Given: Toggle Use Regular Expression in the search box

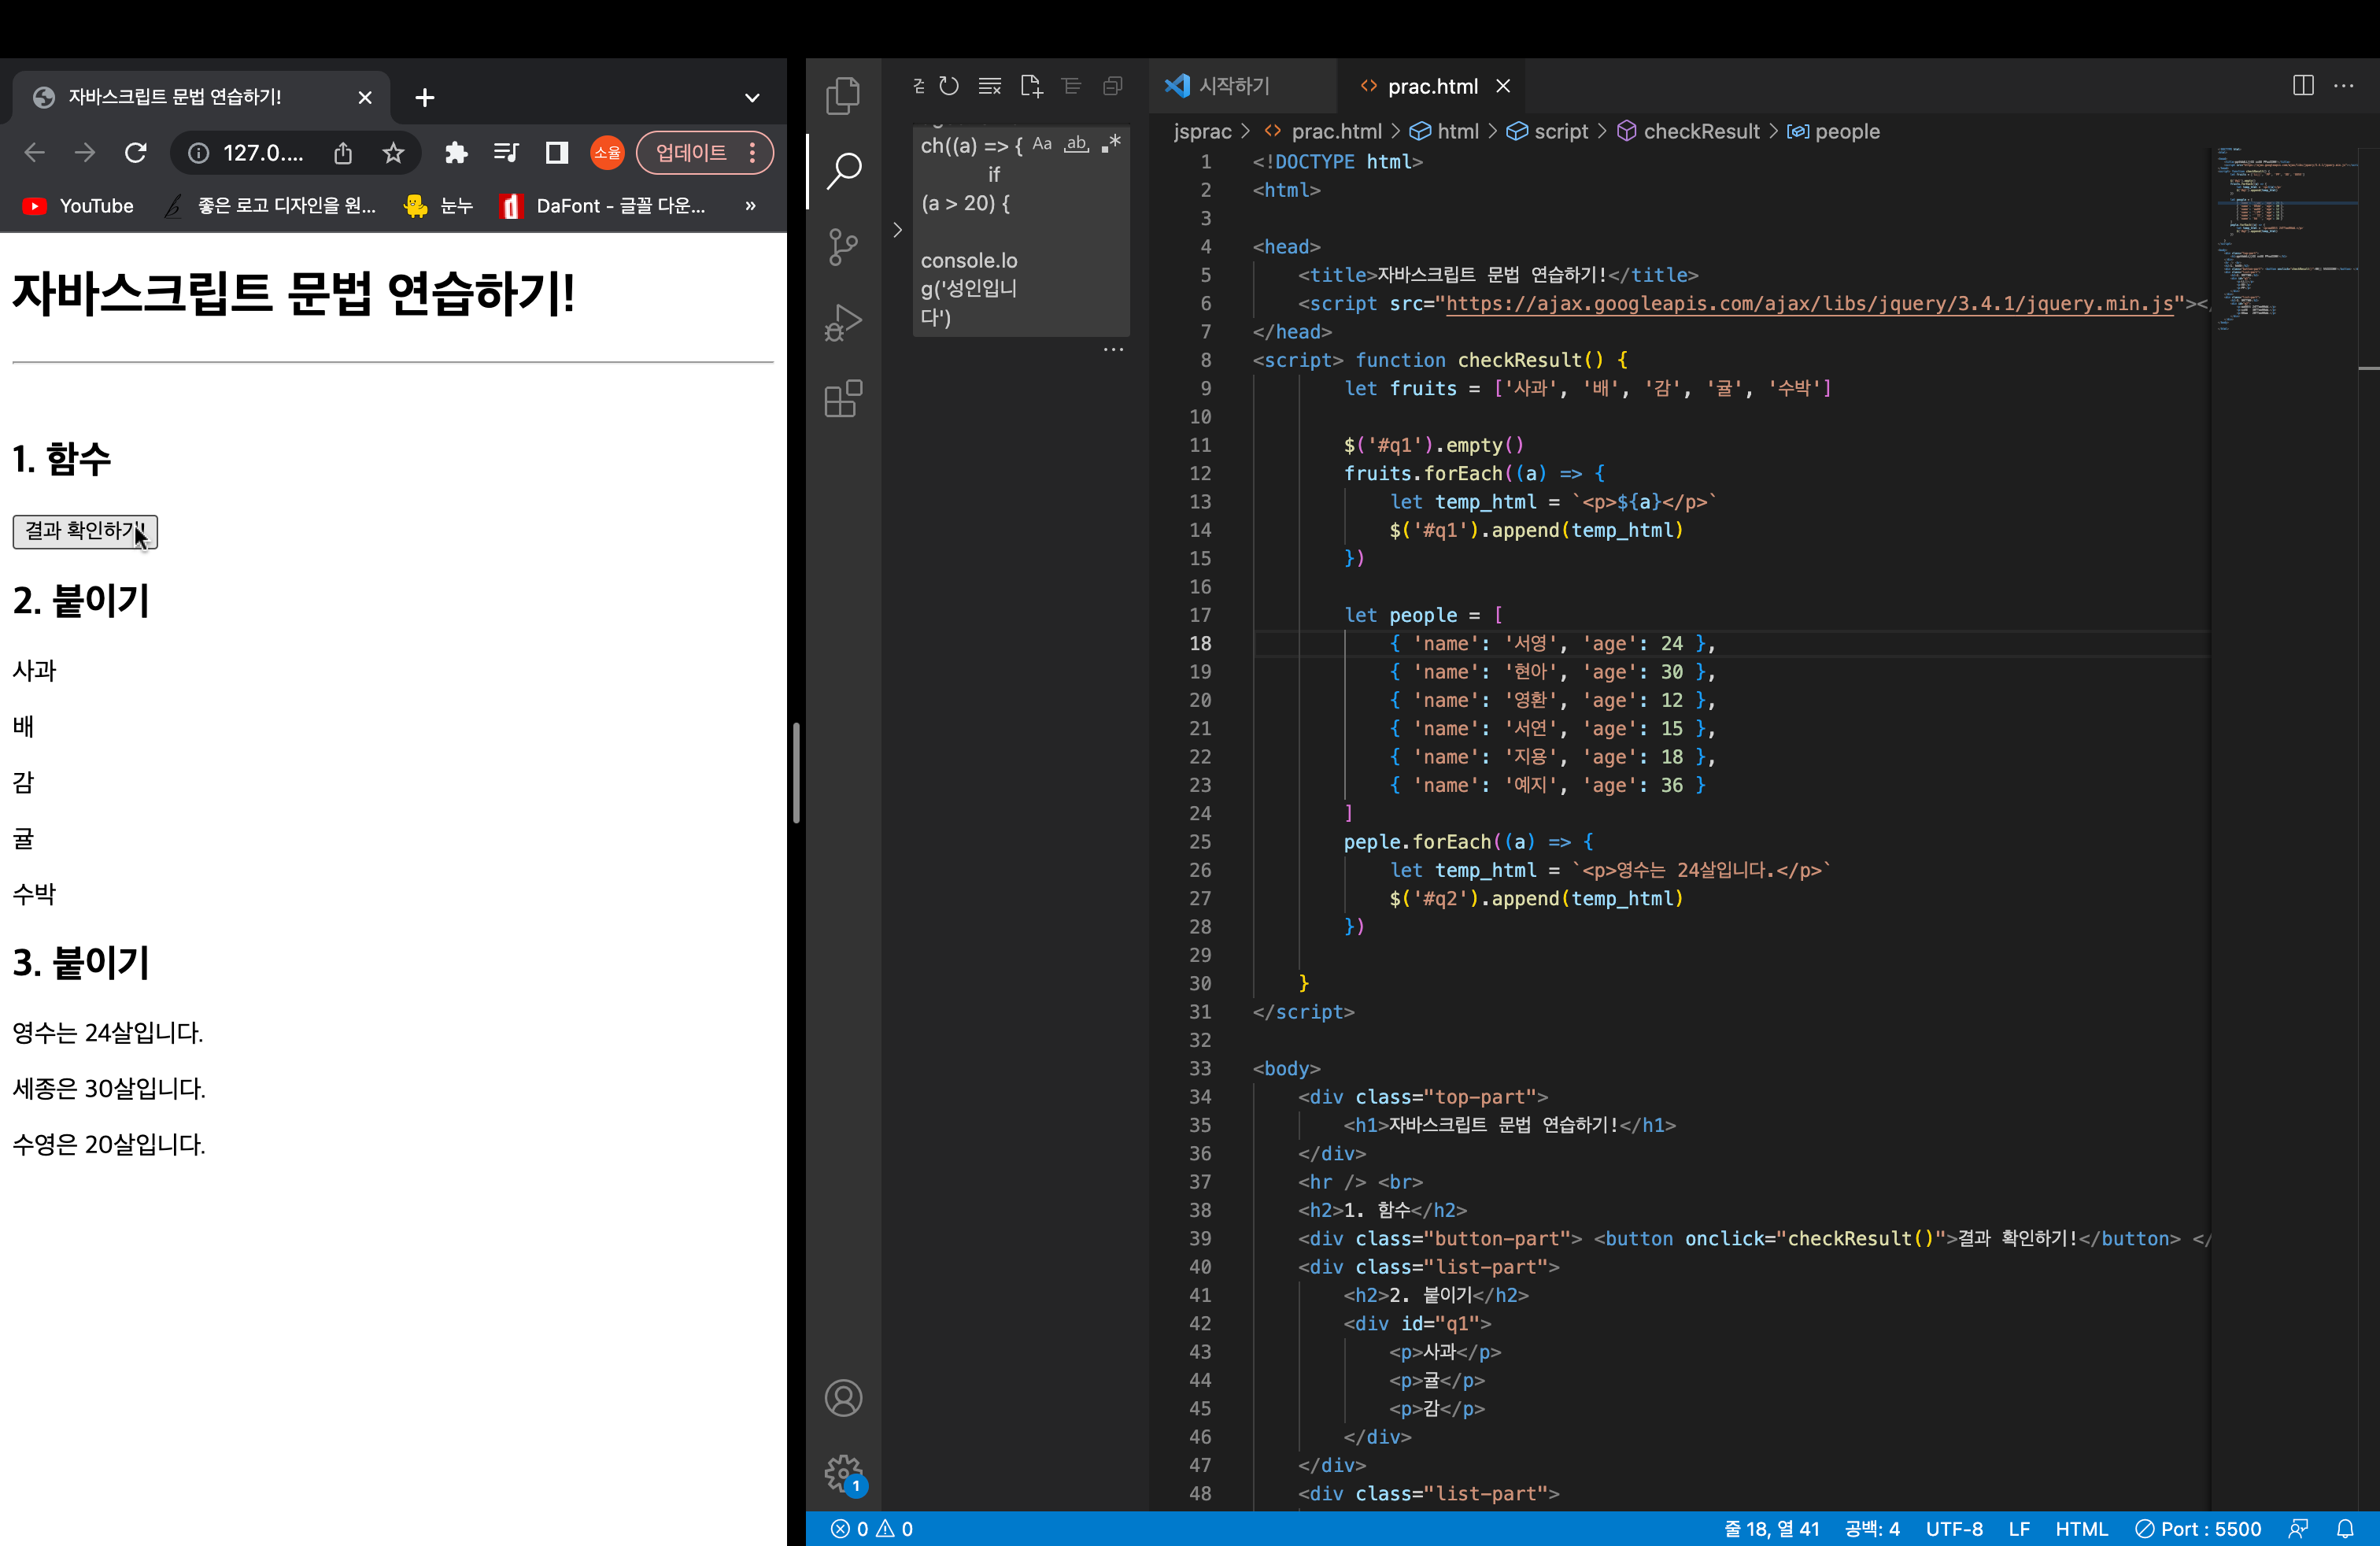Looking at the screenshot, I should click(1111, 144).
